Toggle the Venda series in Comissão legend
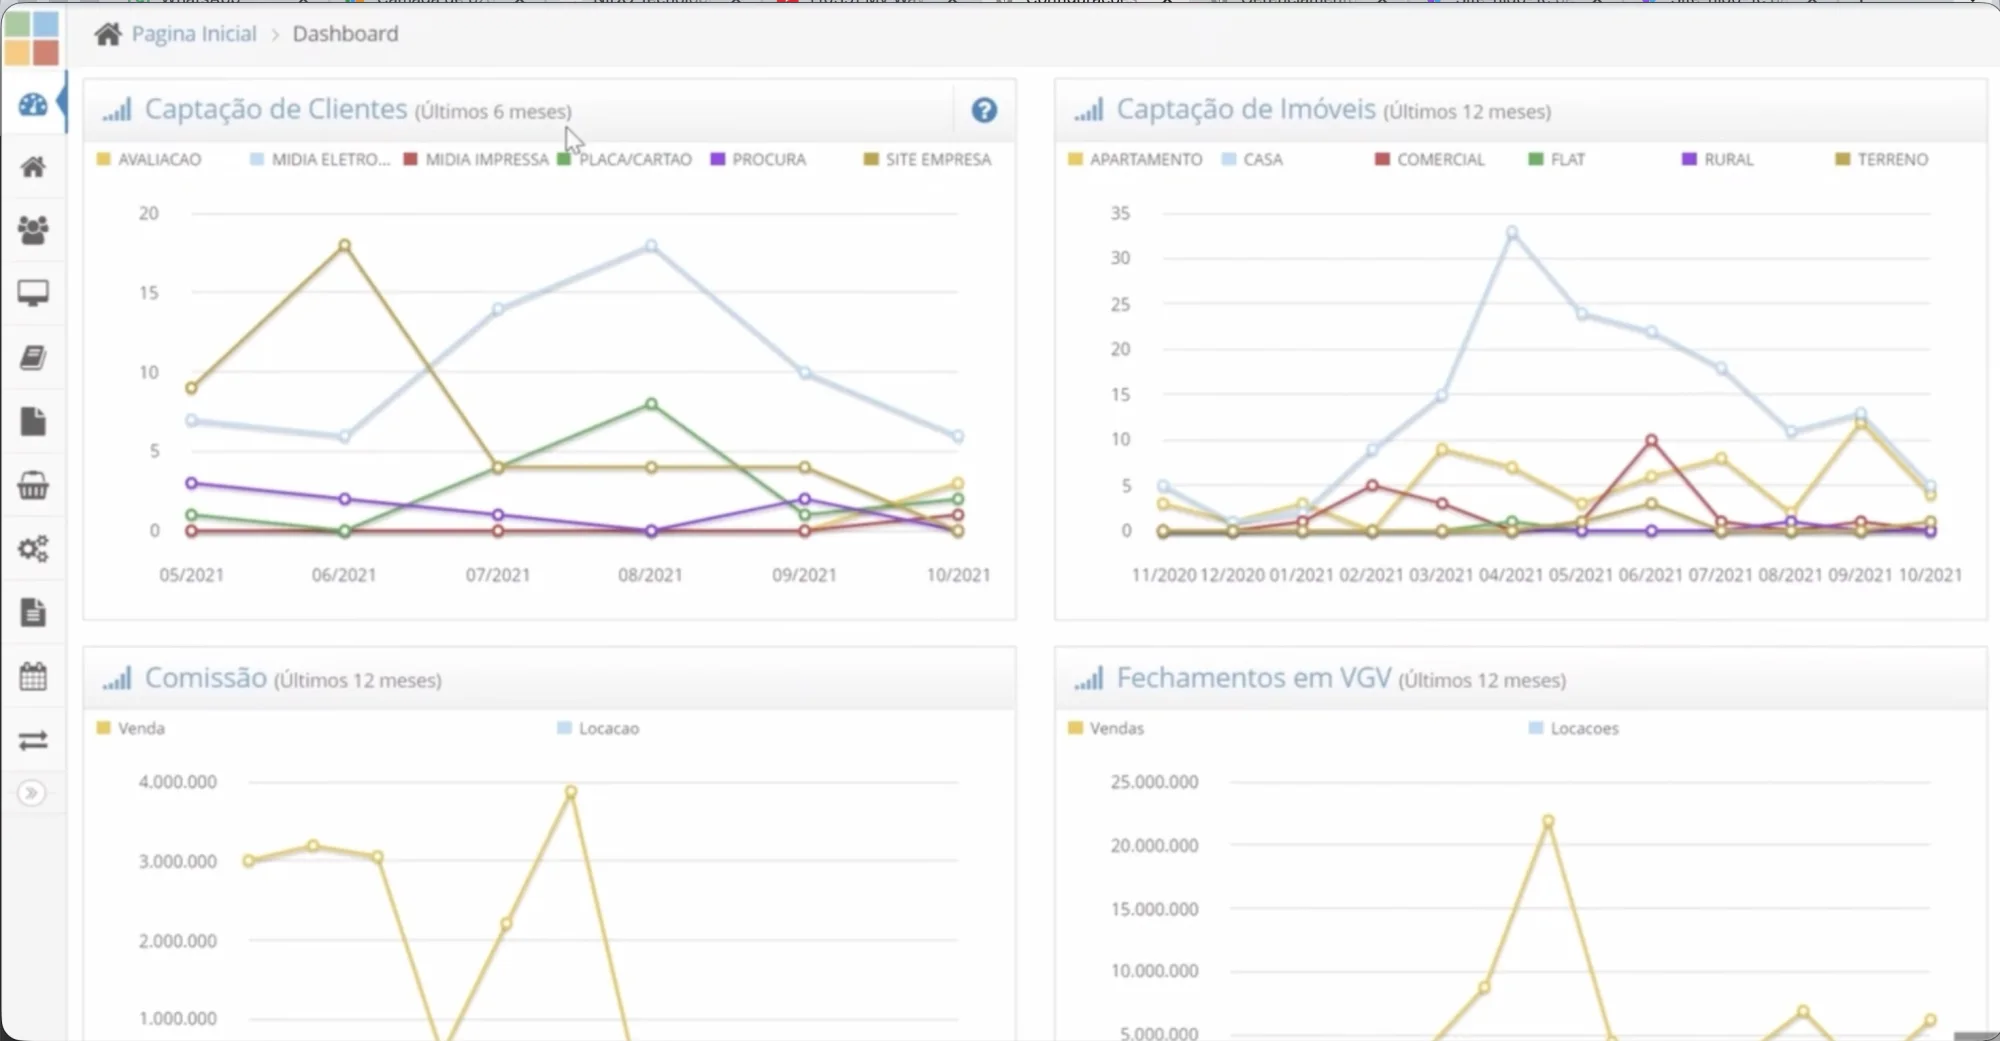 click(x=130, y=728)
